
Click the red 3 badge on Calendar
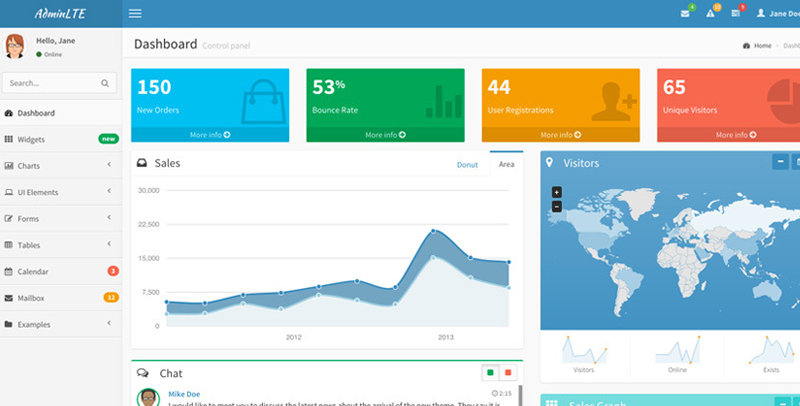click(x=113, y=271)
